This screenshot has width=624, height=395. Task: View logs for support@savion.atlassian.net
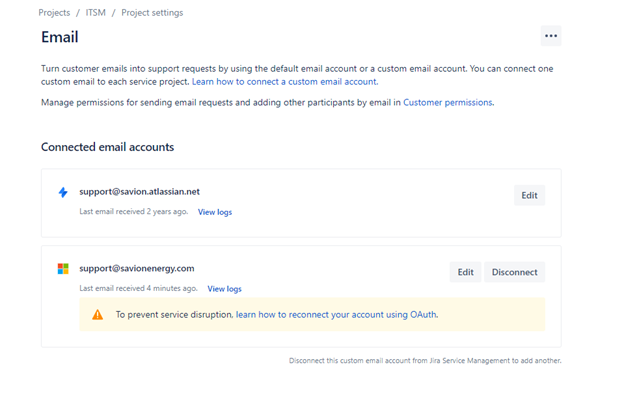pos(215,212)
